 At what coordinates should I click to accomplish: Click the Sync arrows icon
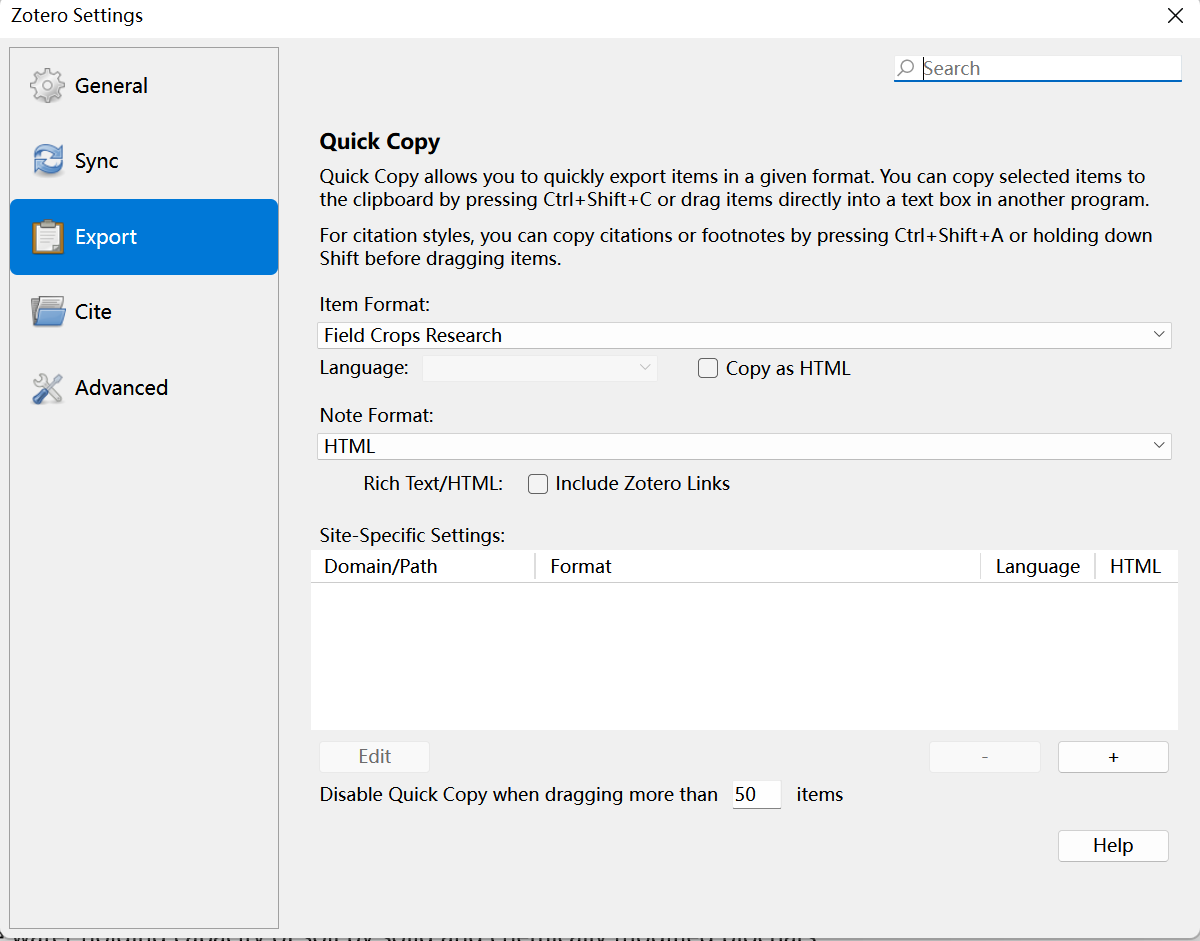47,161
